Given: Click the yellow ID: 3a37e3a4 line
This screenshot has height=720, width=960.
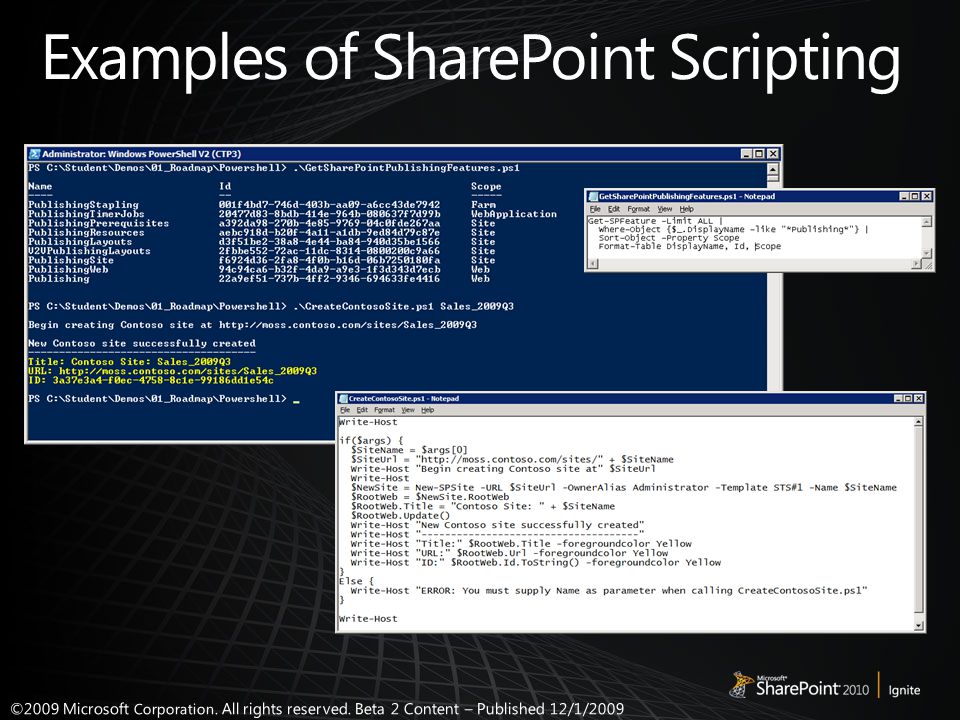Looking at the screenshot, I should click(x=151, y=380).
